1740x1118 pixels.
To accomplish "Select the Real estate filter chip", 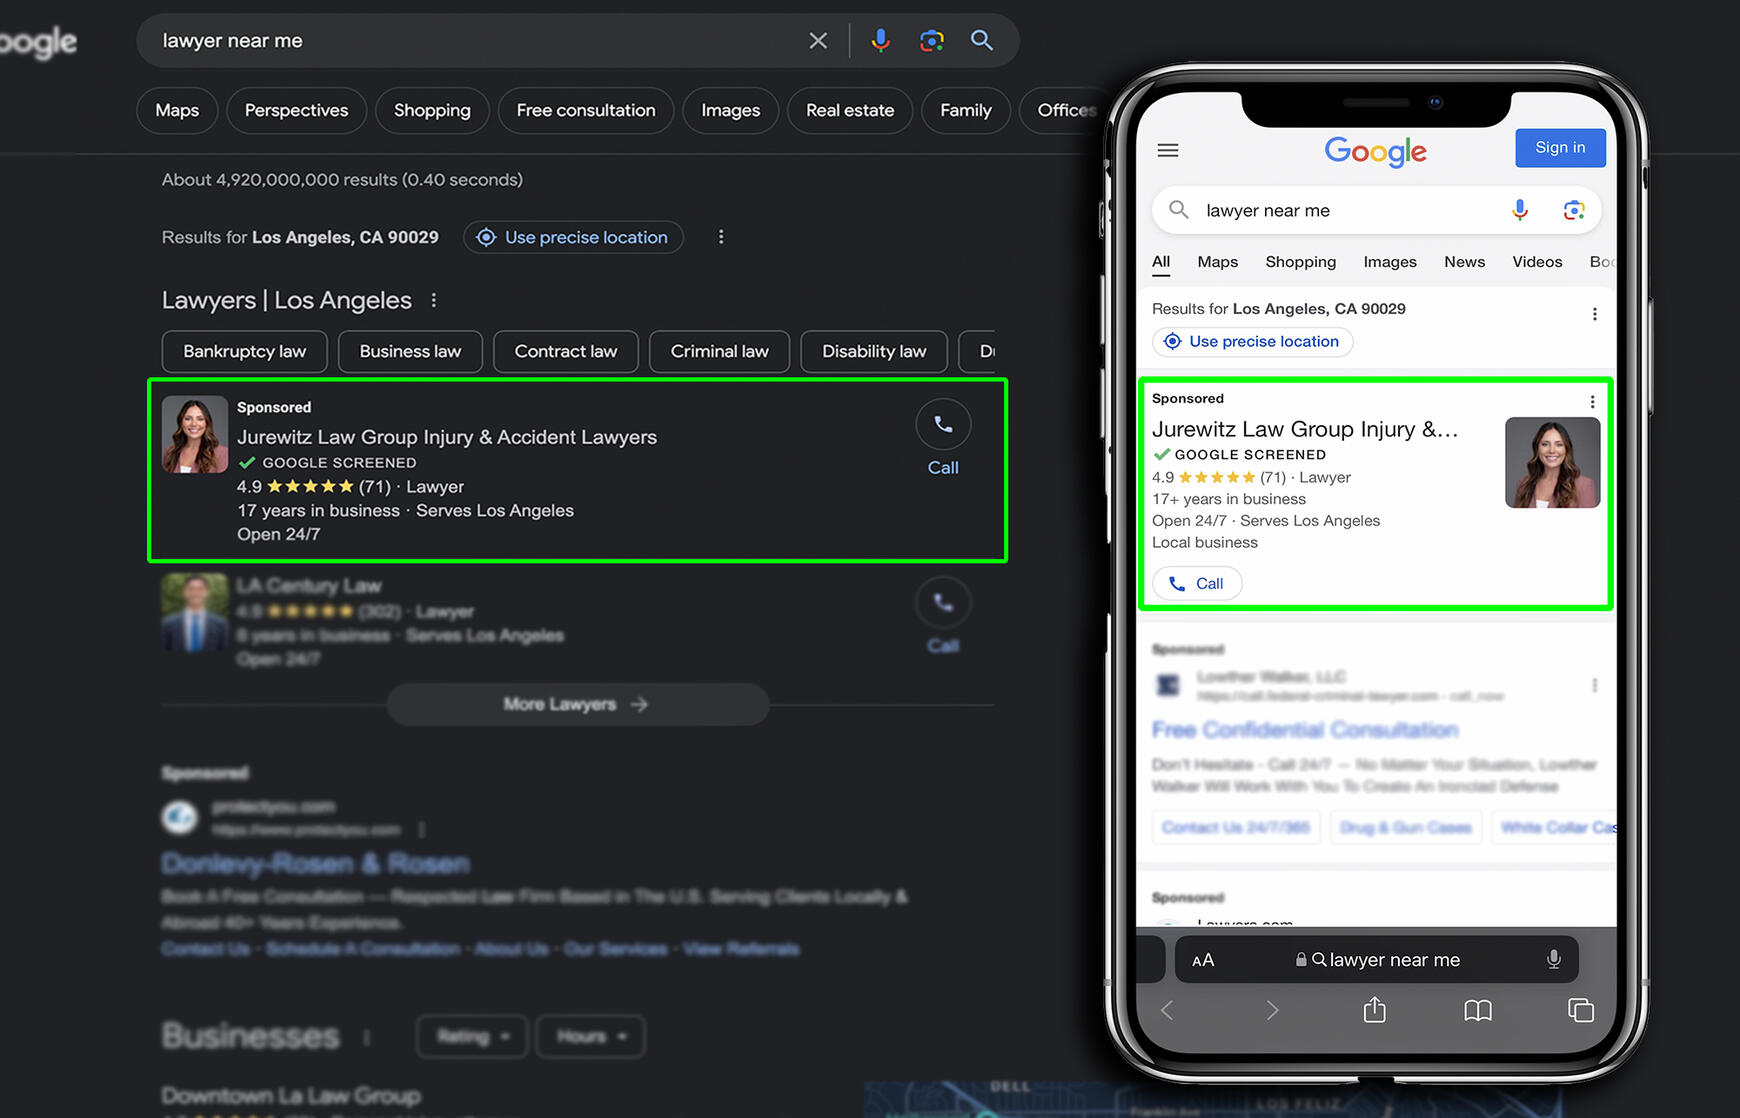I will point(850,111).
